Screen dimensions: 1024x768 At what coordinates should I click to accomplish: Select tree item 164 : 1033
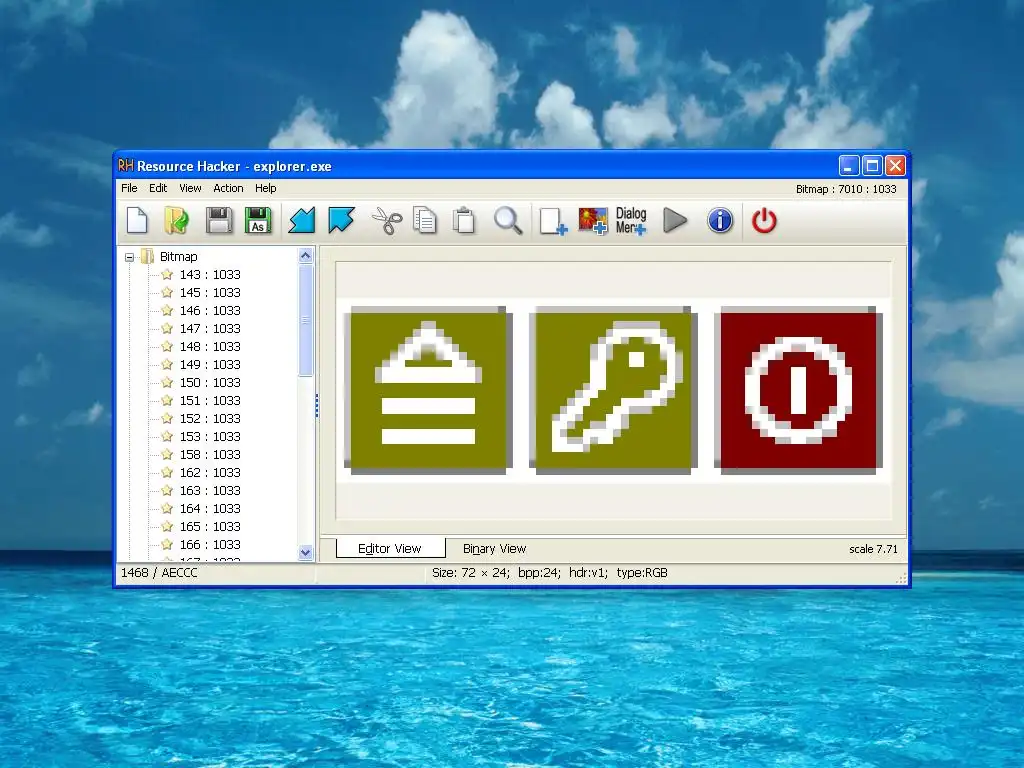pos(210,508)
